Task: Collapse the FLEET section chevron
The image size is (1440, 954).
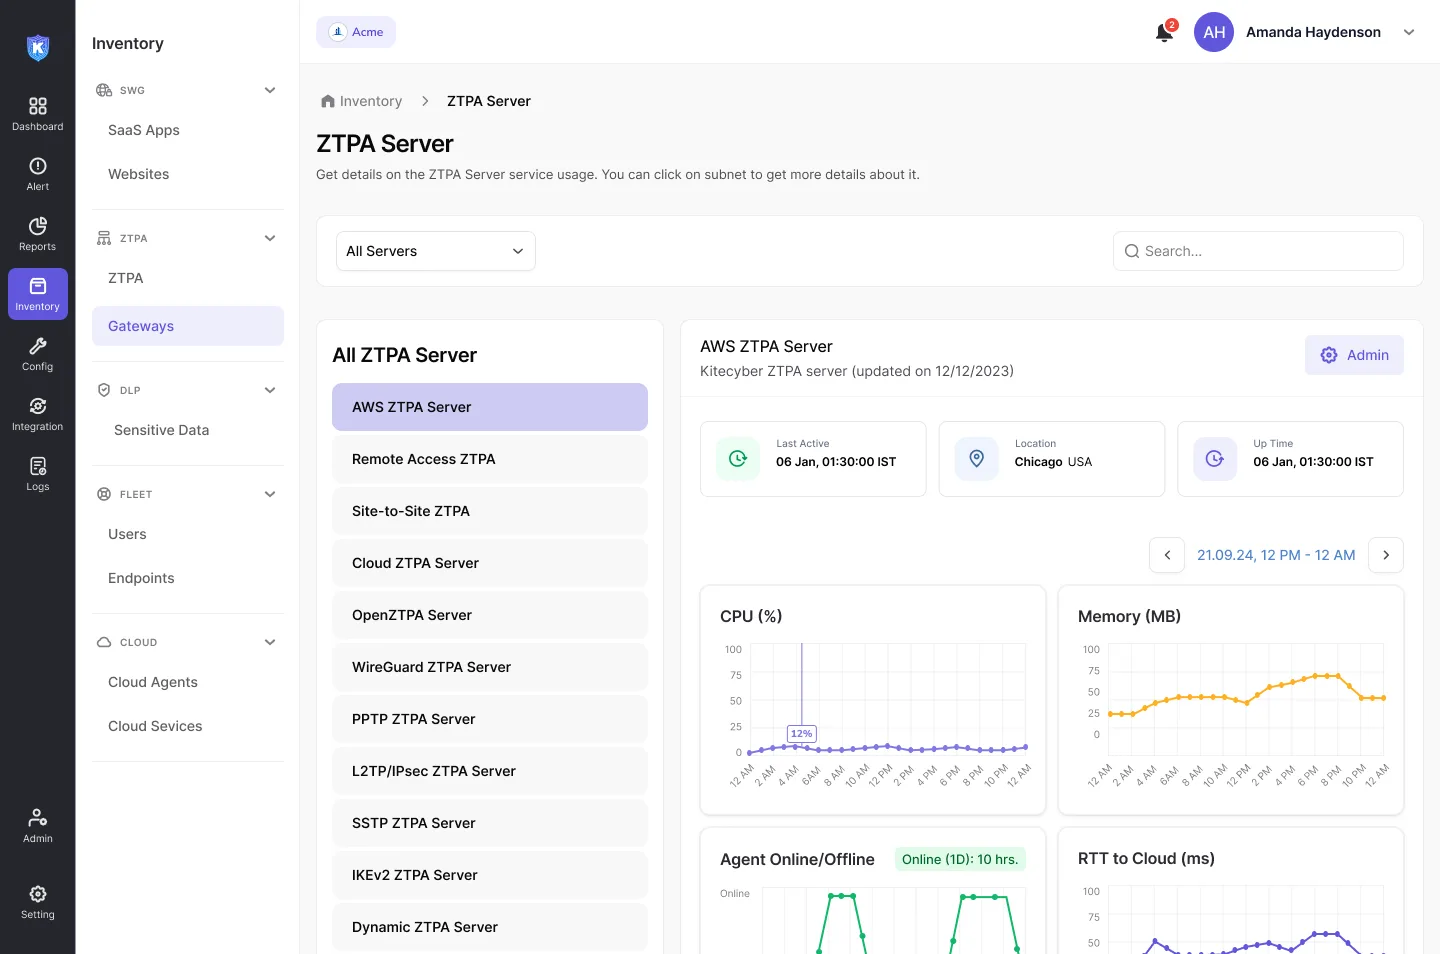Action: [270, 494]
